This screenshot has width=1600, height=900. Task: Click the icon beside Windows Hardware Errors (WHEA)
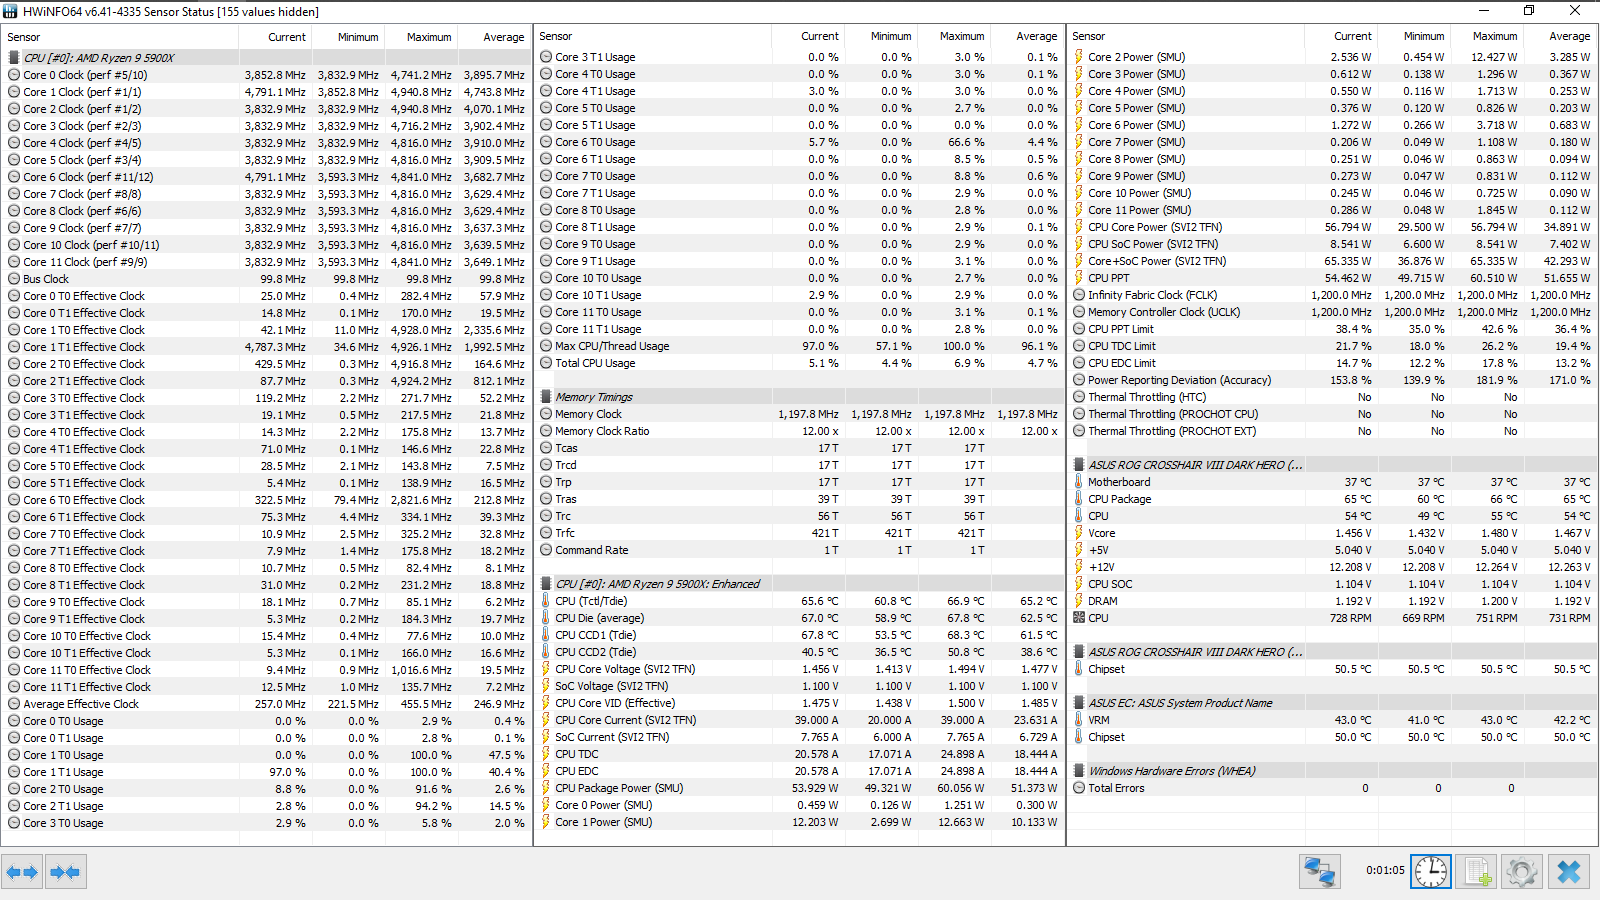click(1079, 771)
